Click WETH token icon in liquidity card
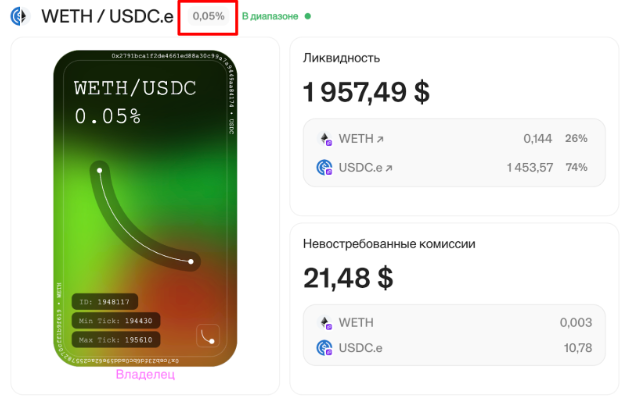 pyautogui.click(x=325, y=139)
